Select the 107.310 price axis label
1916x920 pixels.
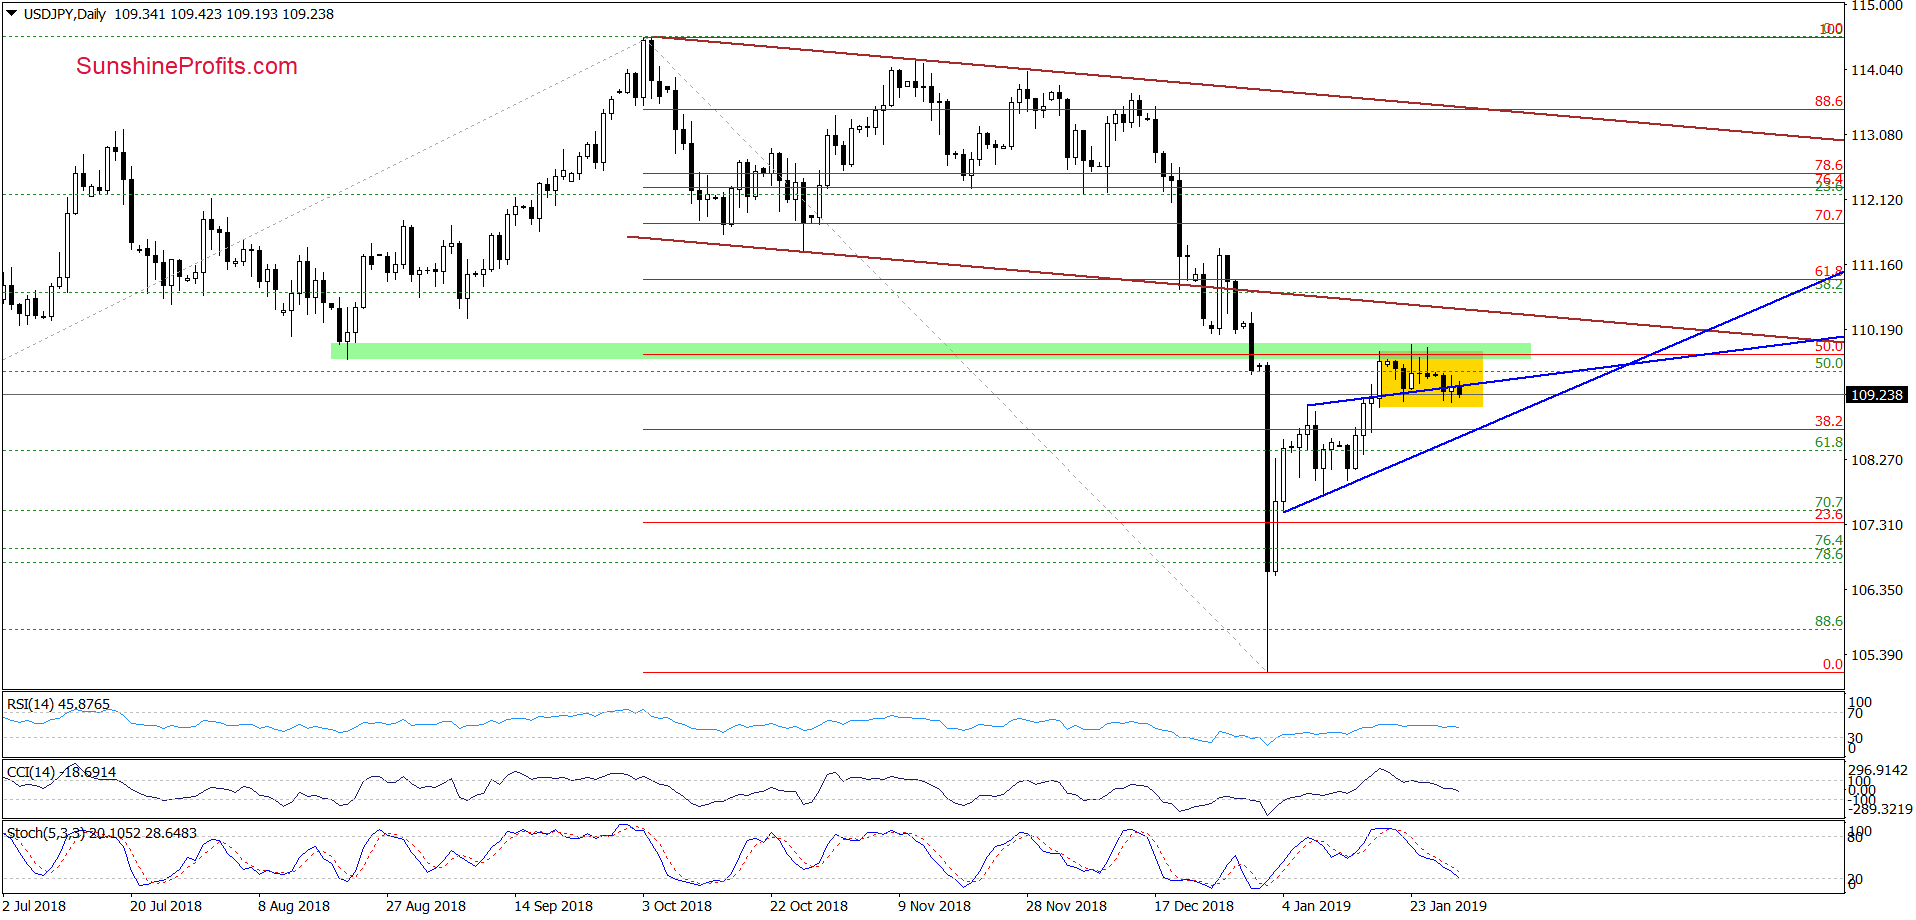1877,525
